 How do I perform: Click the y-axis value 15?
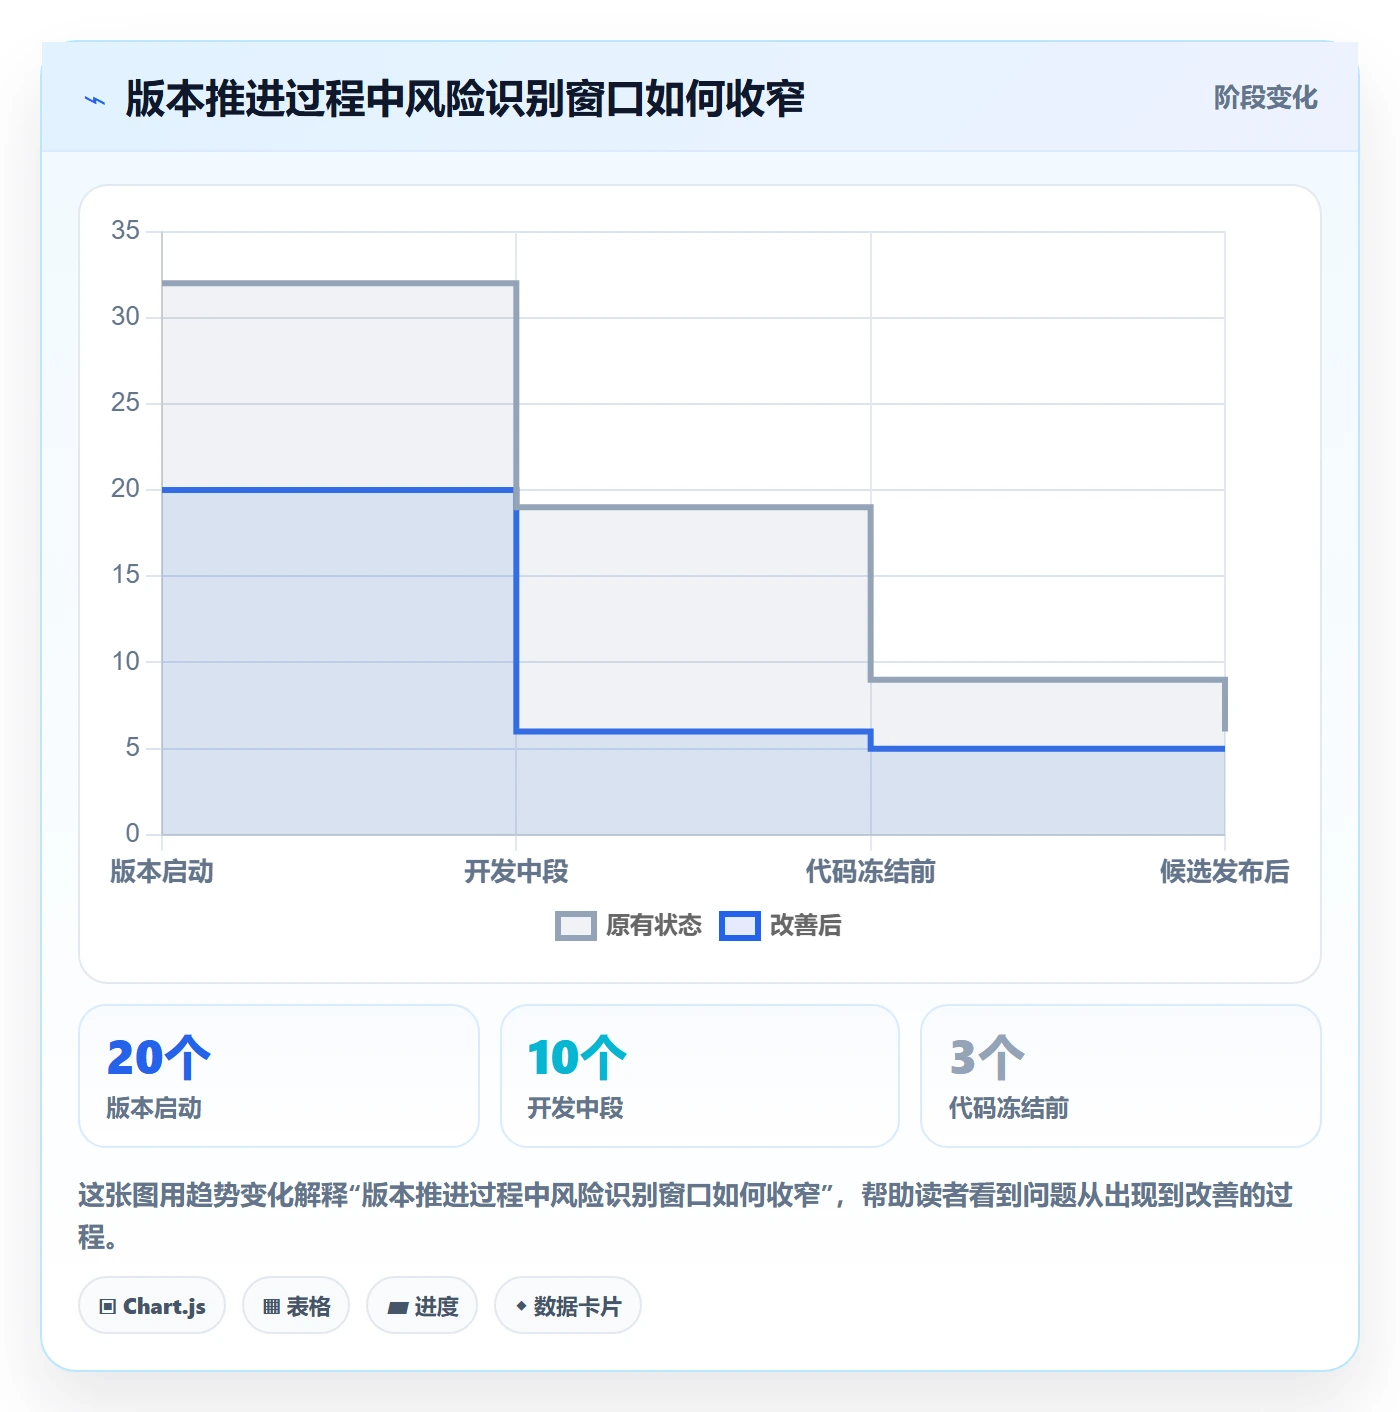(126, 575)
